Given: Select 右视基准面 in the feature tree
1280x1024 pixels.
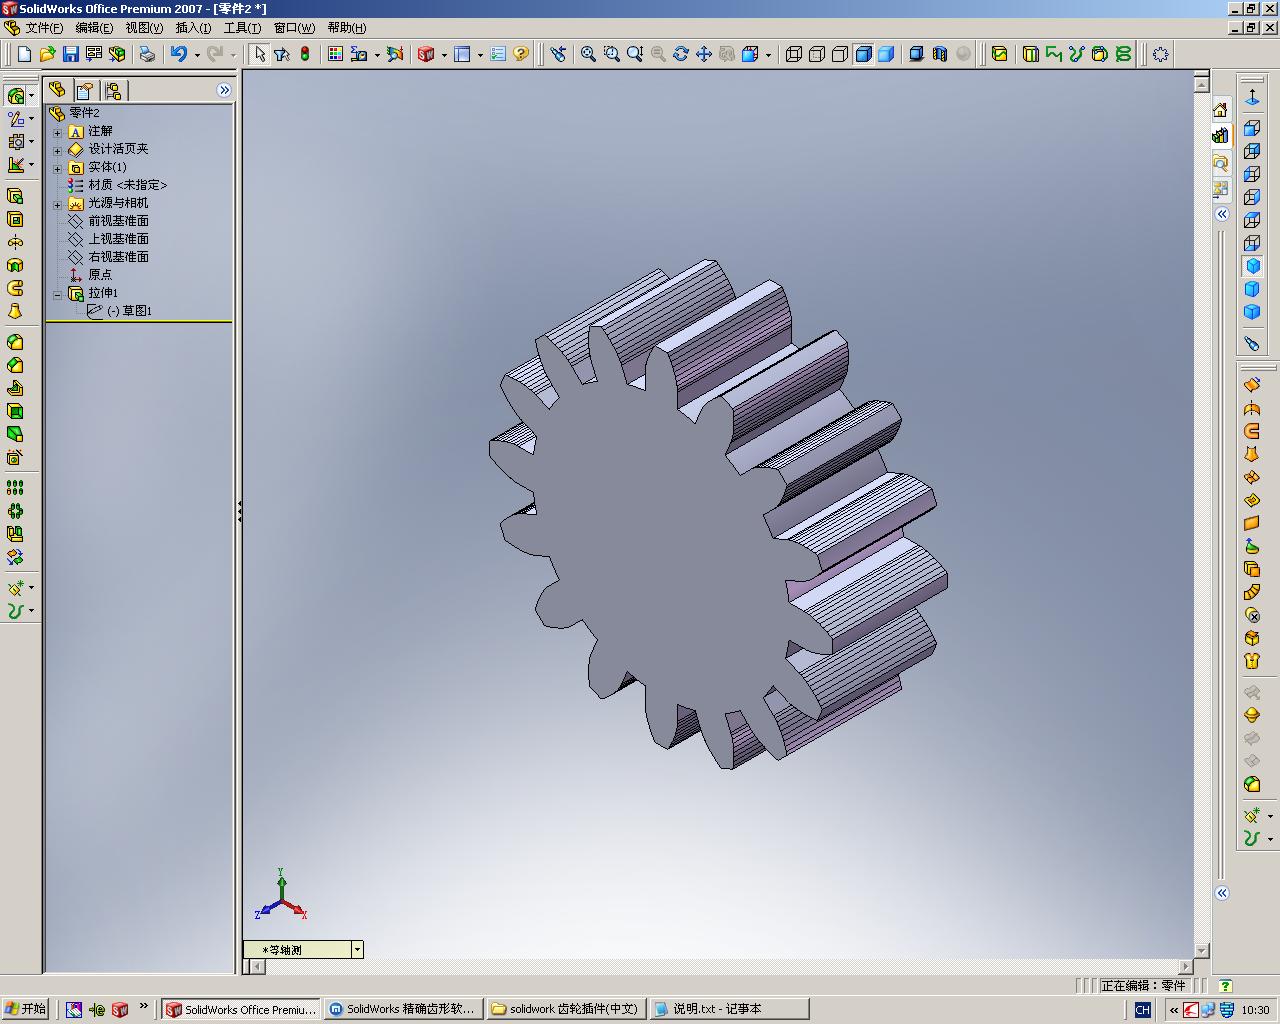Looking at the screenshot, I should pyautogui.click(x=118, y=257).
